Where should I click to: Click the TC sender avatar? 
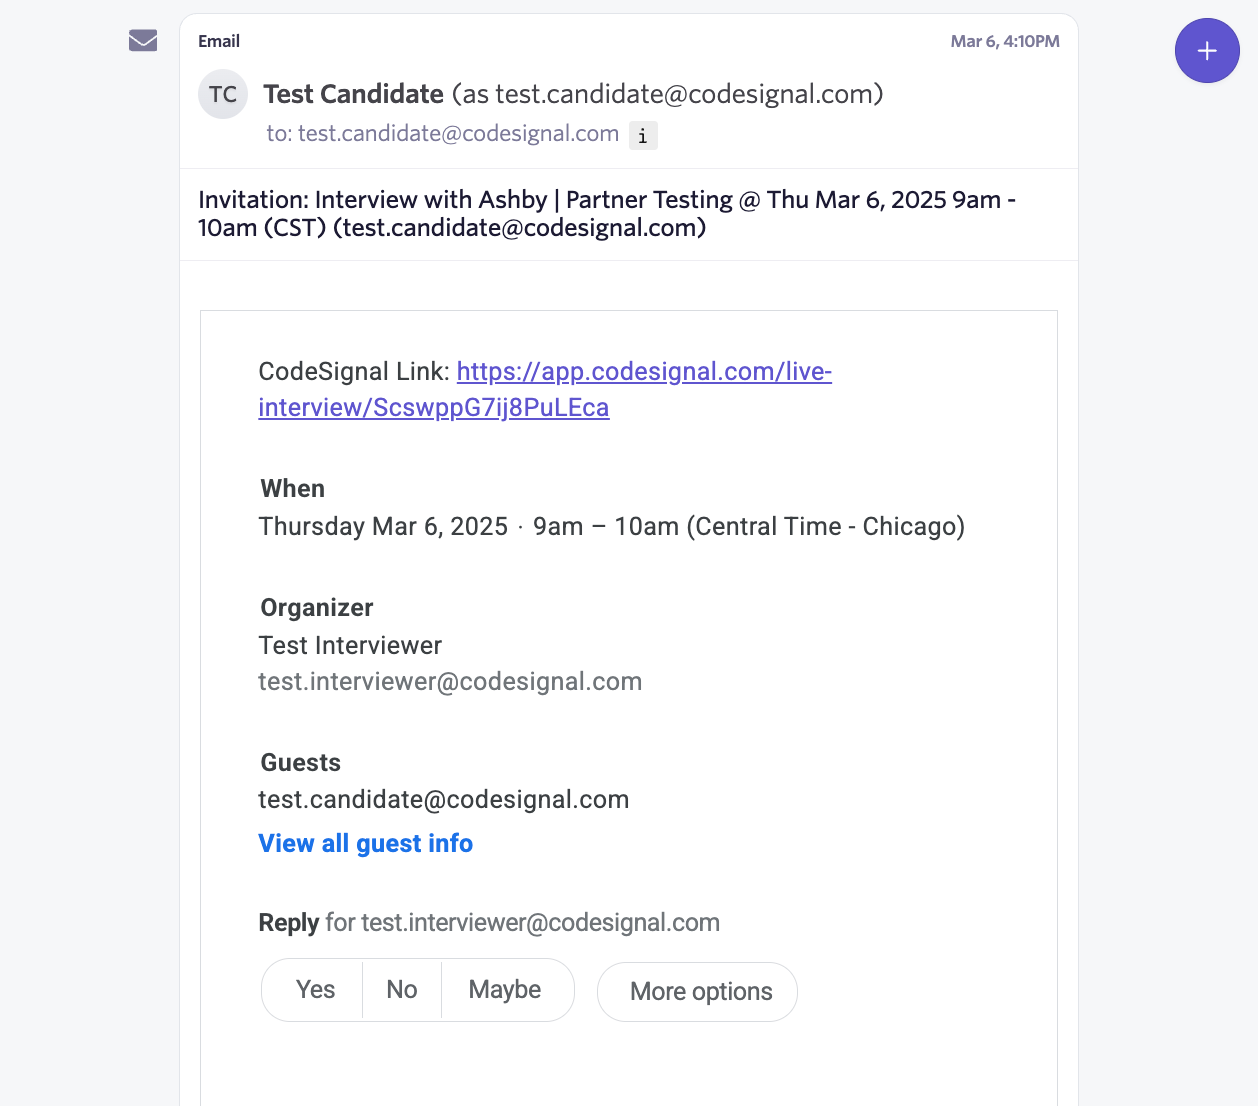point(223,94)
